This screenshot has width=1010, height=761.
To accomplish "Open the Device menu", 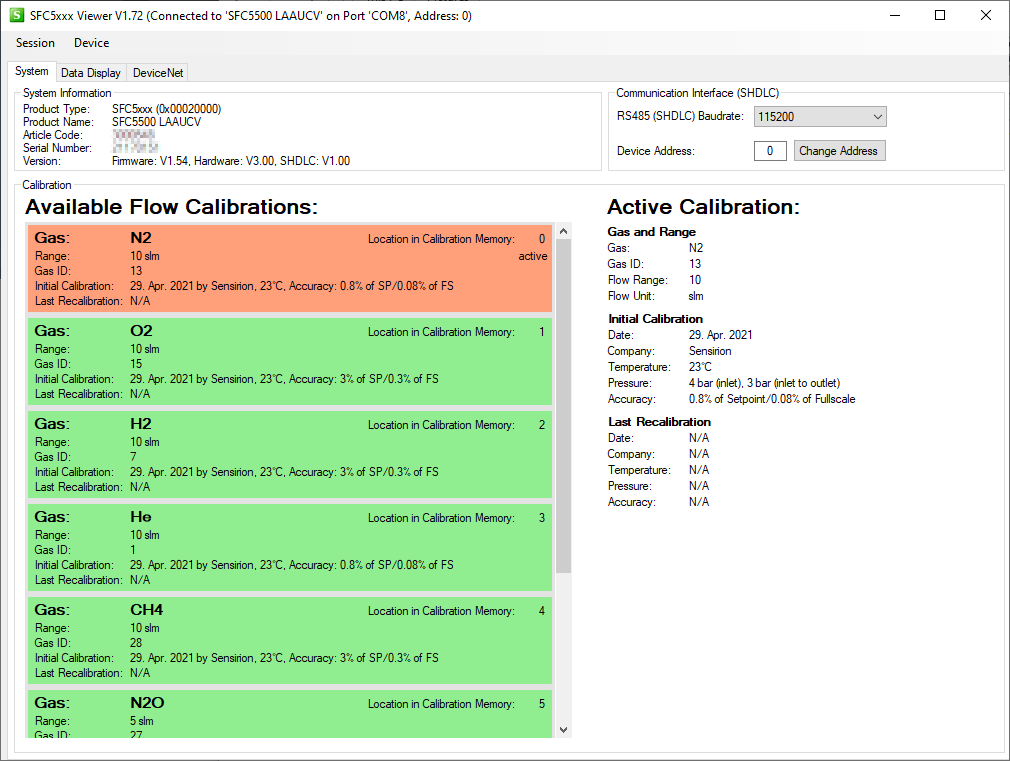I will click(x=91, y=43).
